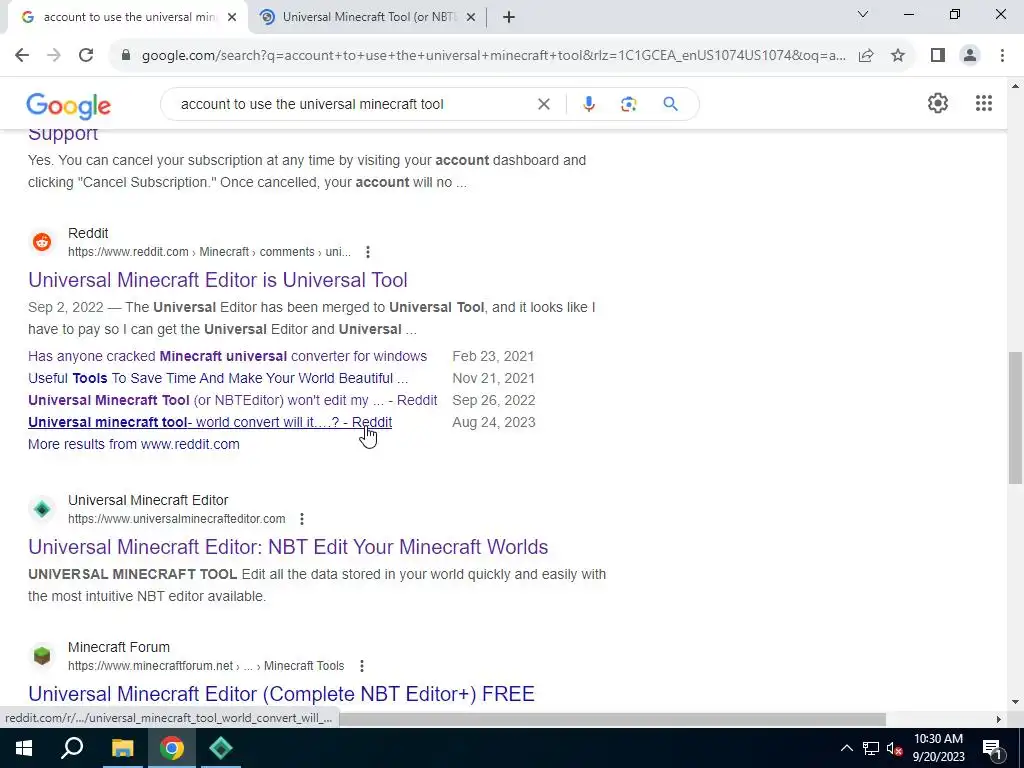The width and height of the screenshot is (1024, 768).
Task: Open world convert will it Reddit link
Action: pos(210,423)
